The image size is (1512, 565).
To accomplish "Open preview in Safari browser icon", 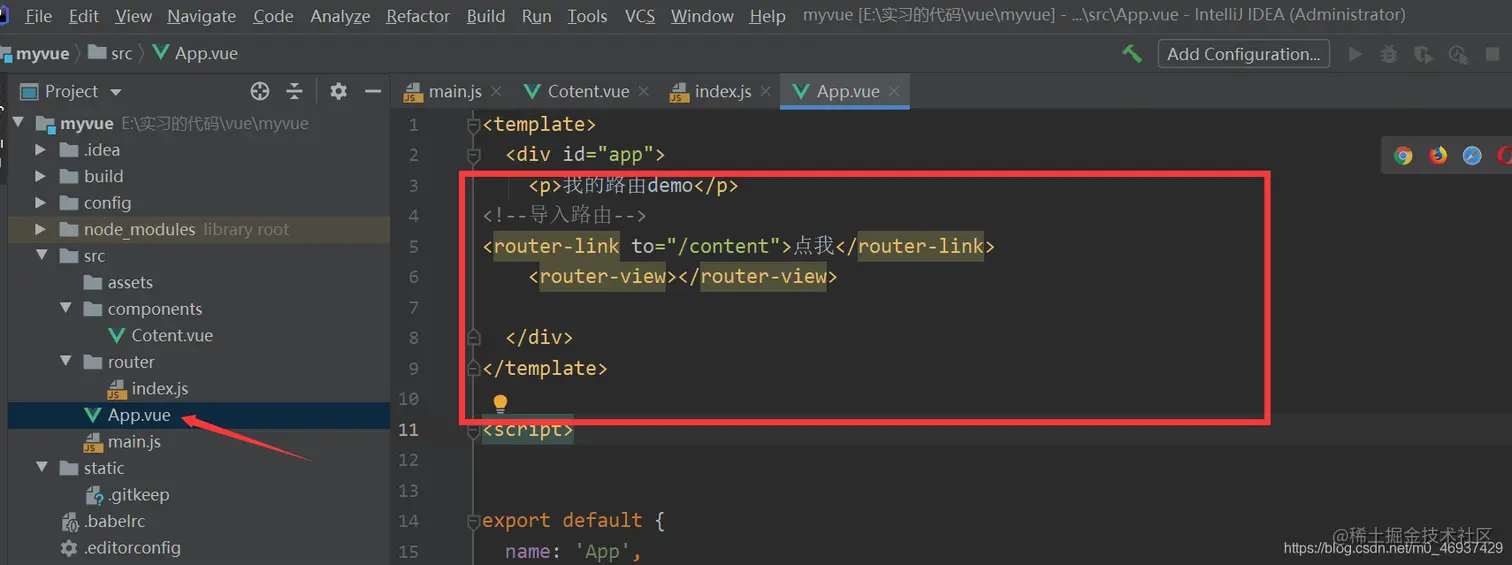I will [1472, 155].
